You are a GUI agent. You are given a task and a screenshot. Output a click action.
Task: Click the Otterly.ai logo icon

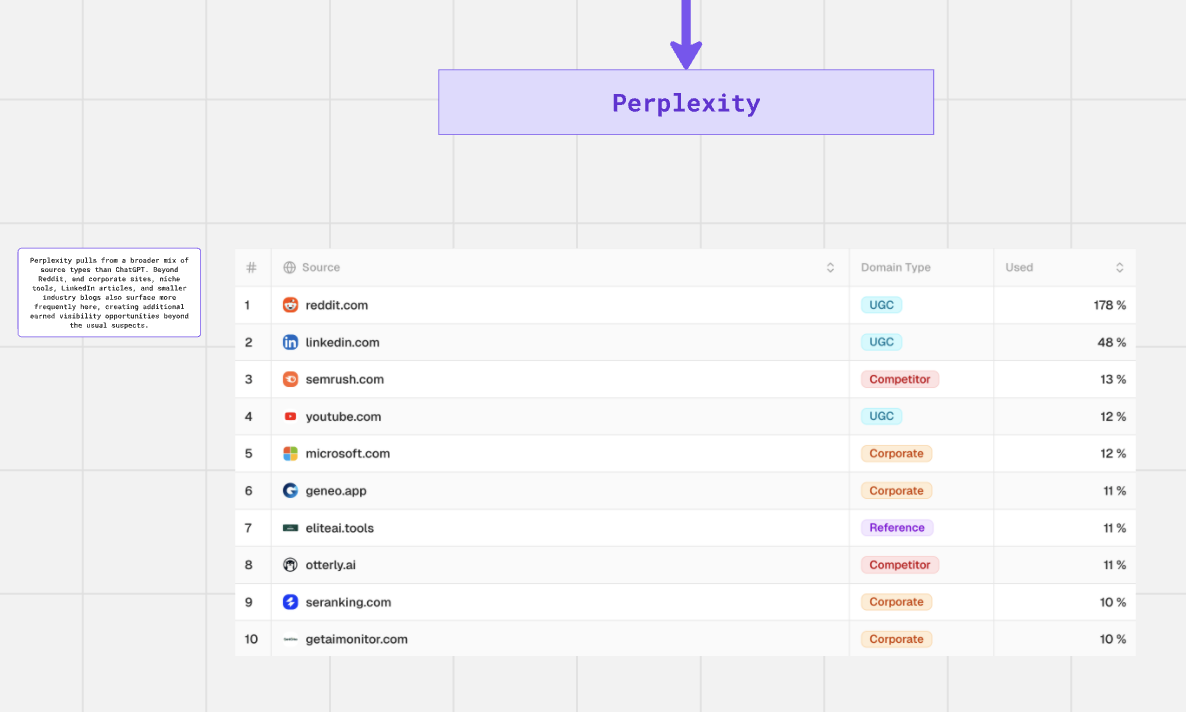pyautogui.click(x=290, y=565)
